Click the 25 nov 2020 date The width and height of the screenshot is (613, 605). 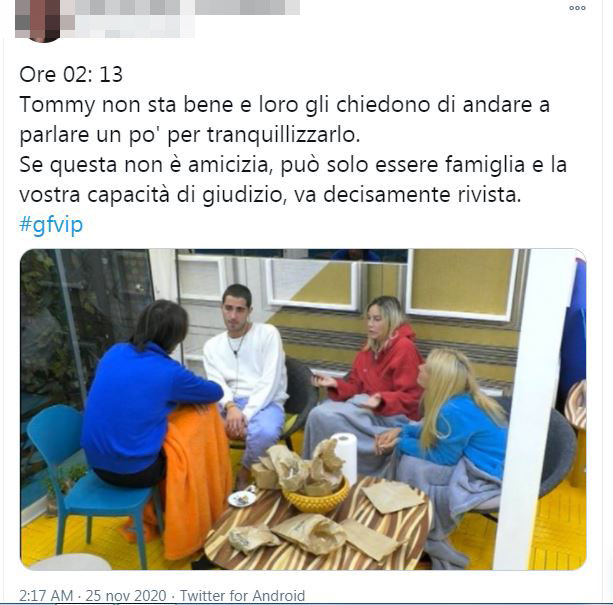pos(126,596)
